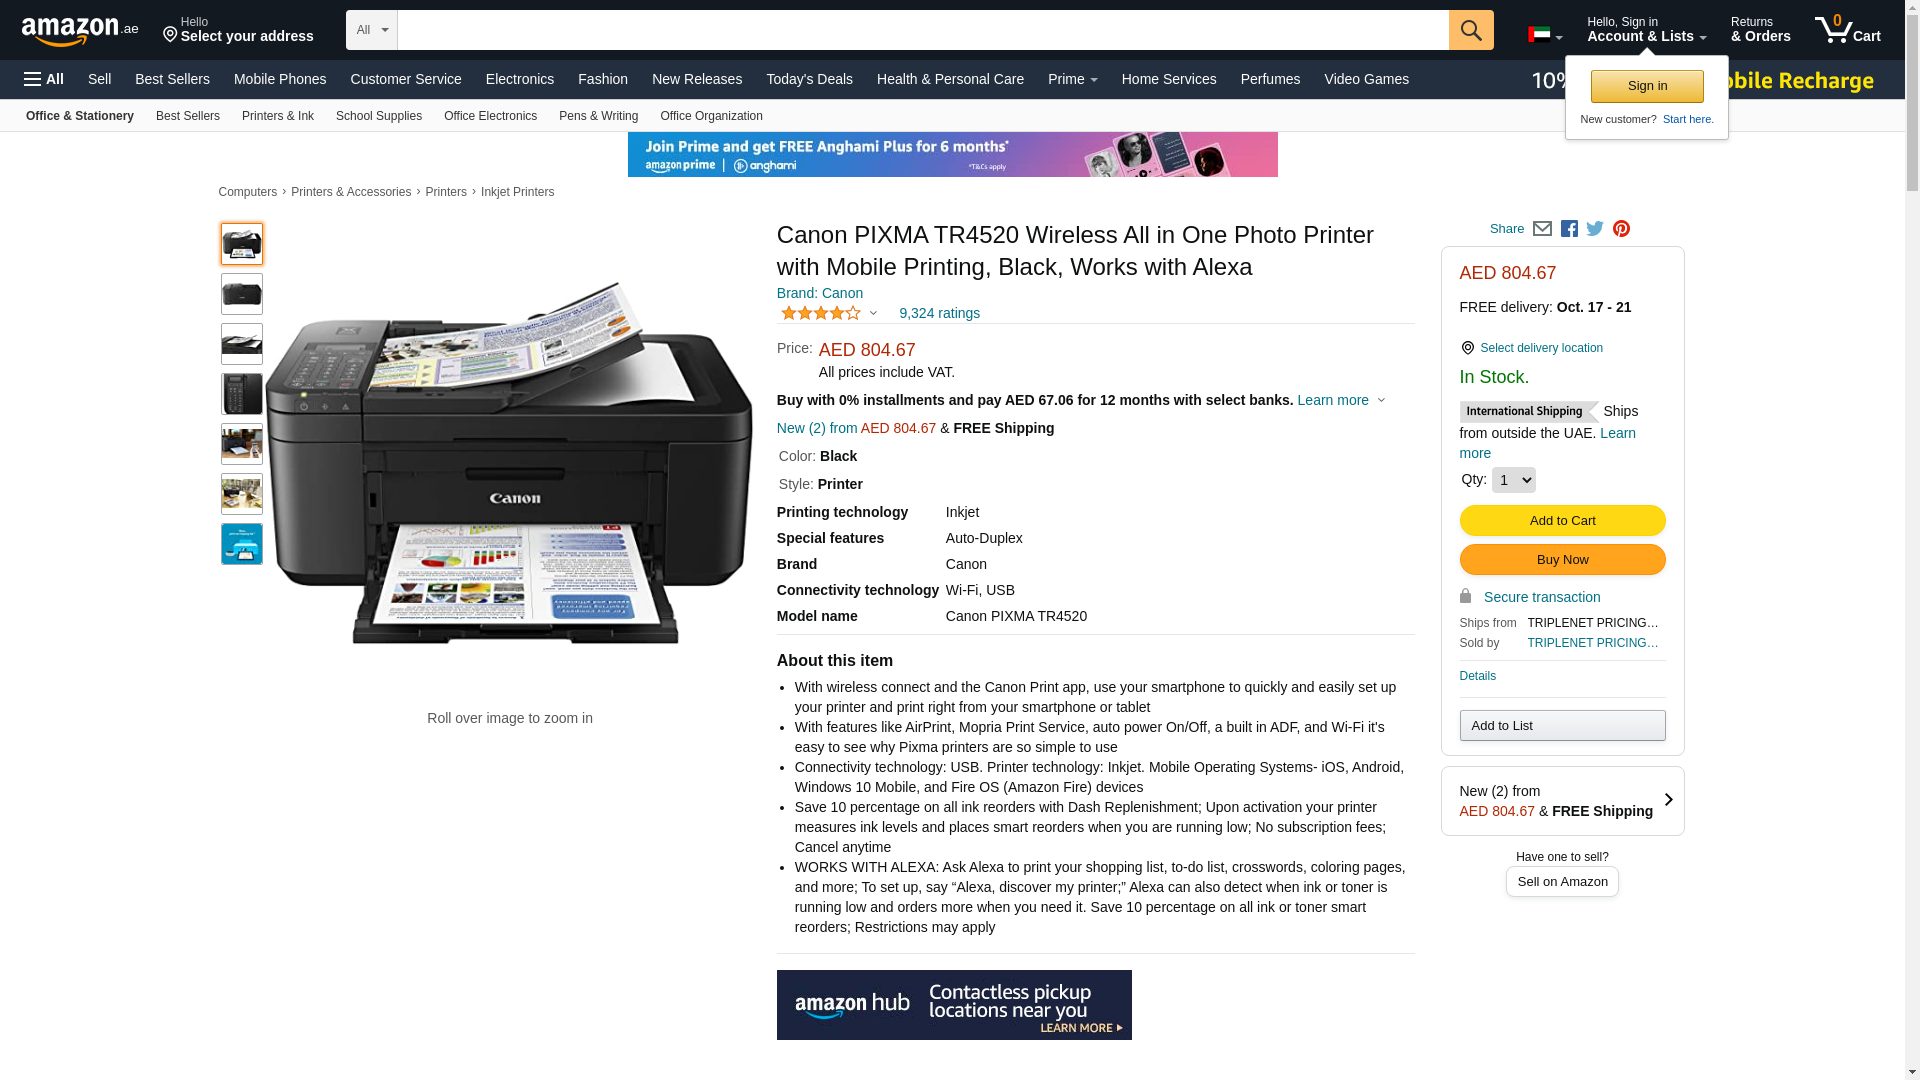Viewport: 1920px width, 1080px height.
Task: Share the product on Facebook
Action: point(1569,229)
